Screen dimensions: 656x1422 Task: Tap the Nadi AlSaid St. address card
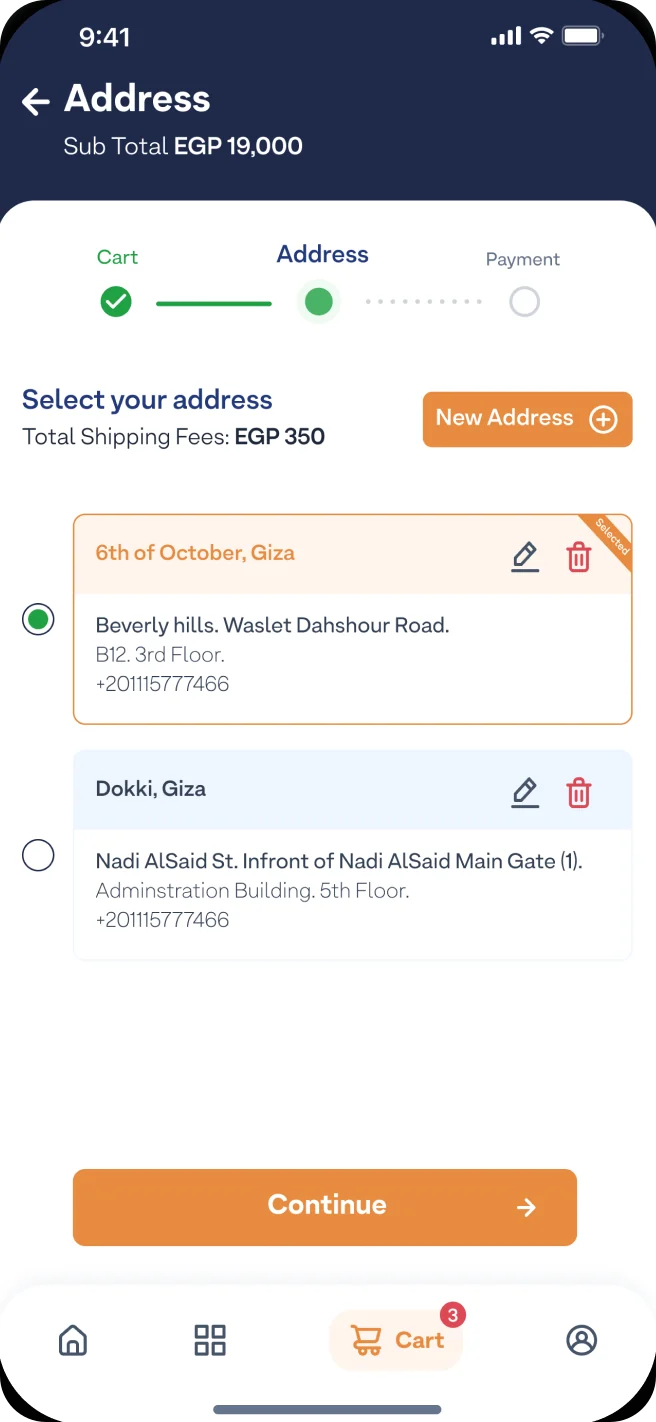point(353,855)
